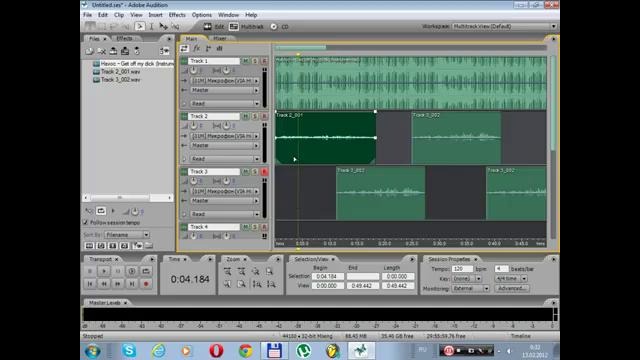
Task: Open the Clip menu
Action: click(x=119, y=15)
